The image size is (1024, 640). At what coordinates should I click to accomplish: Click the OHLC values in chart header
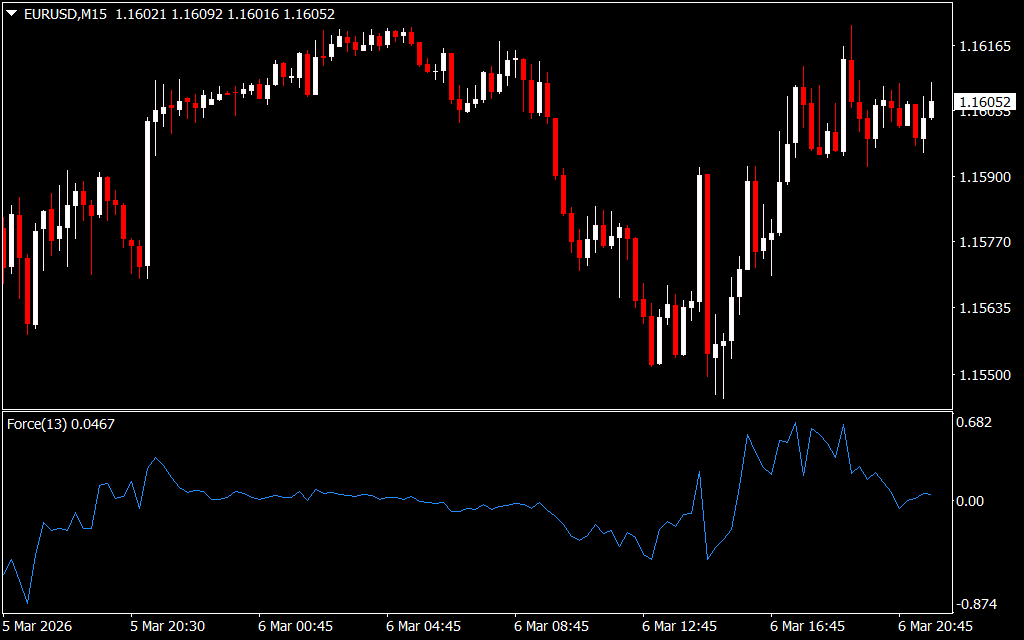[x=225, y=14]
